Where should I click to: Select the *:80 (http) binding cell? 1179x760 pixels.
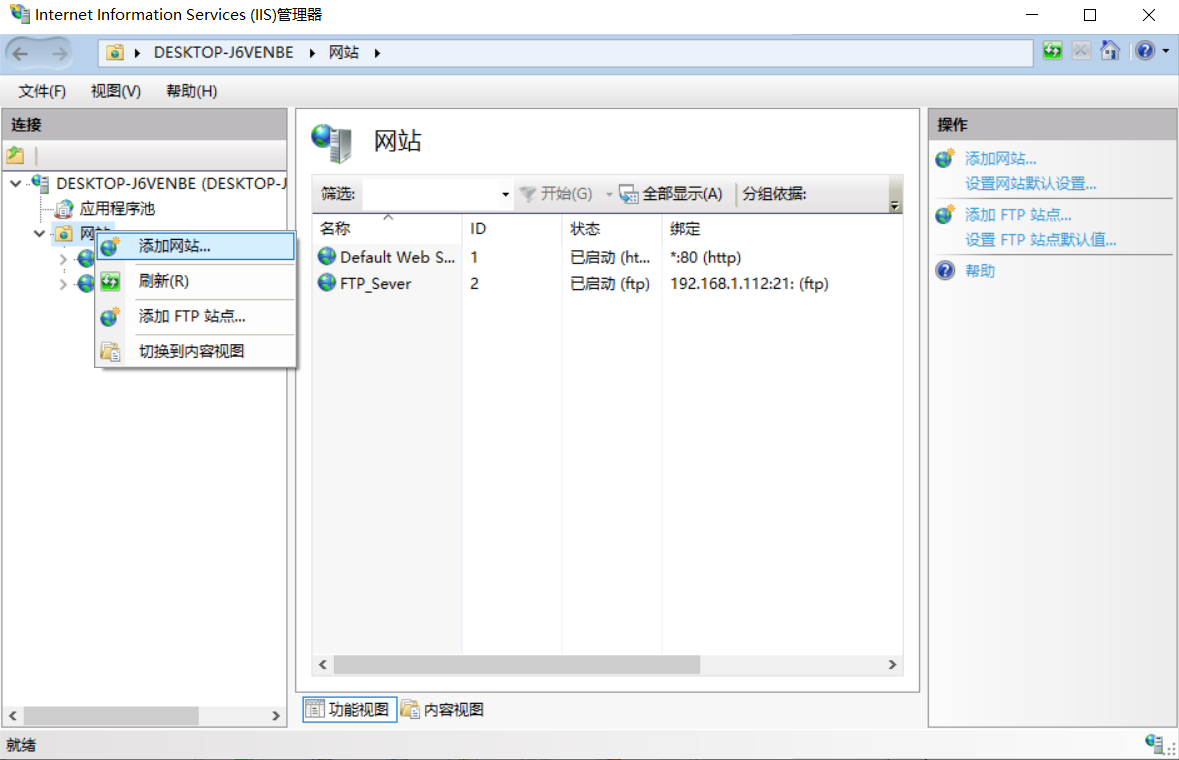(x=705, y=257)
